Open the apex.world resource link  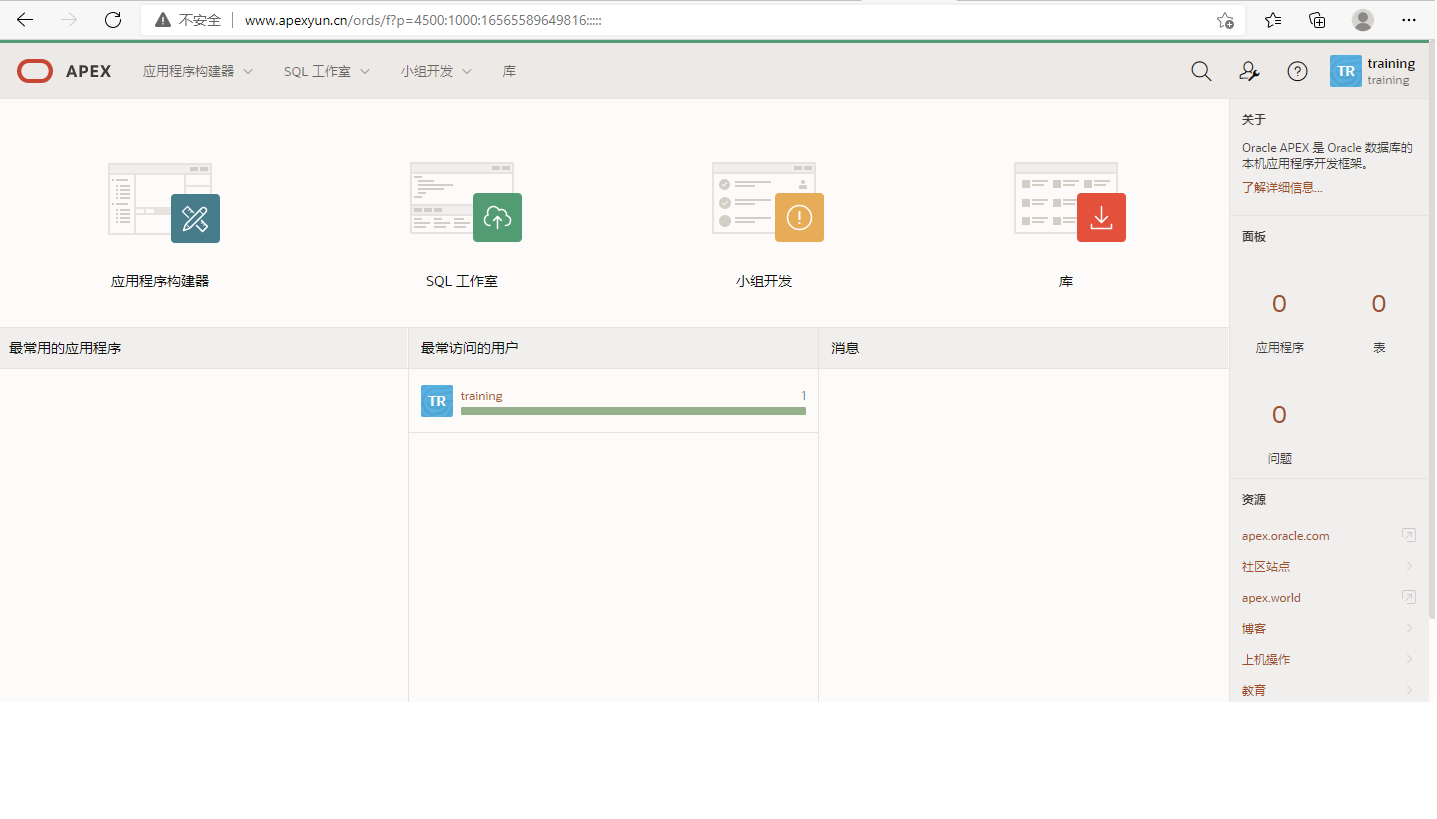coord(1271,597)
